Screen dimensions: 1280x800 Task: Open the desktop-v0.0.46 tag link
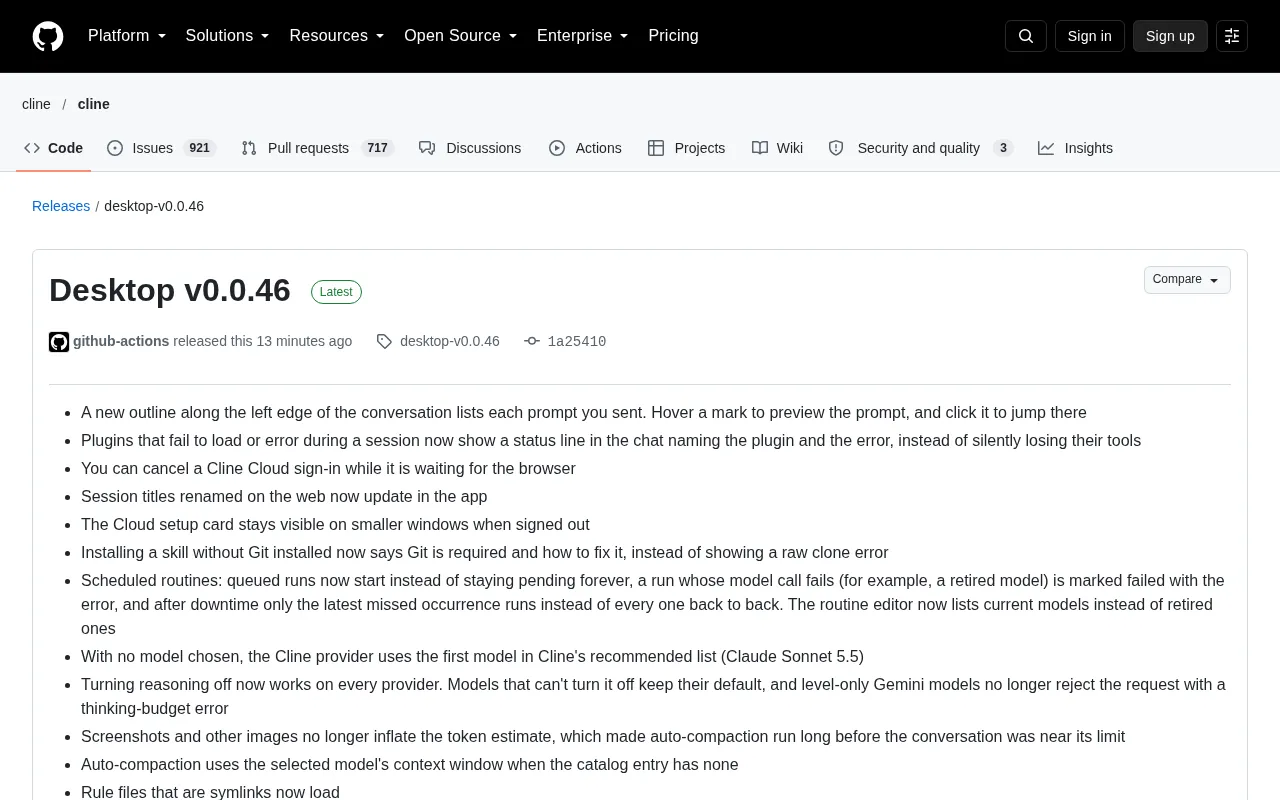point(450,342)
